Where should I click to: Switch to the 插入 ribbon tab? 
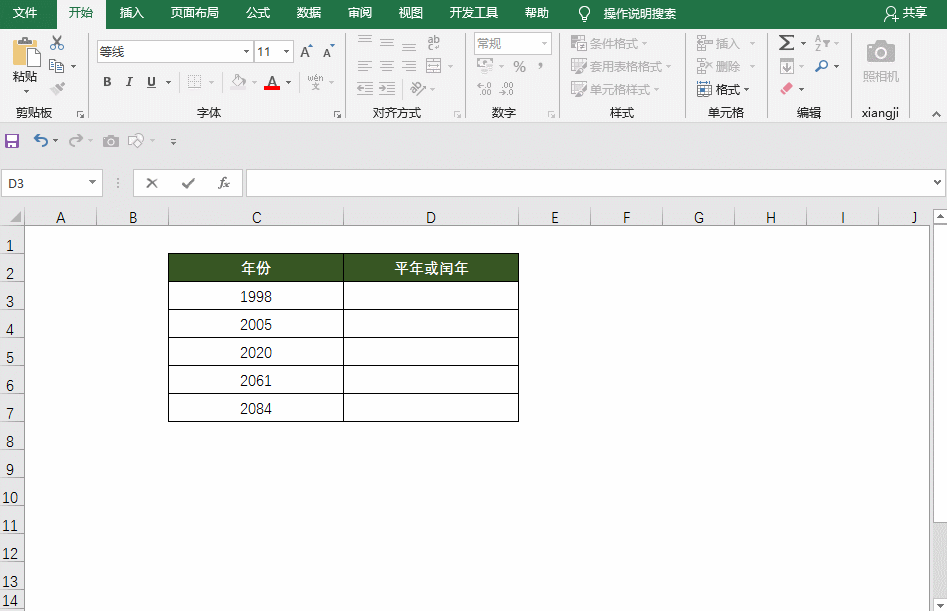tap(132, 13)
